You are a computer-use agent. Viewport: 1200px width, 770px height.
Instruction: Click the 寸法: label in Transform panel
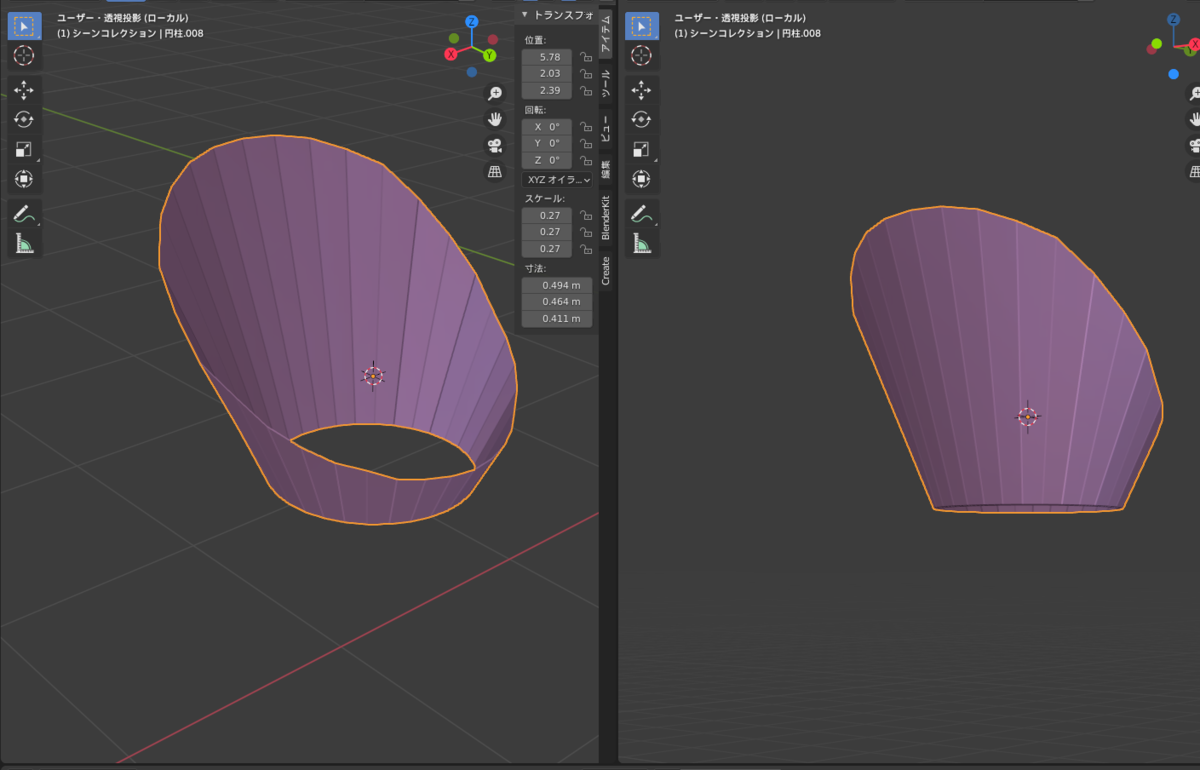point(536,268)
